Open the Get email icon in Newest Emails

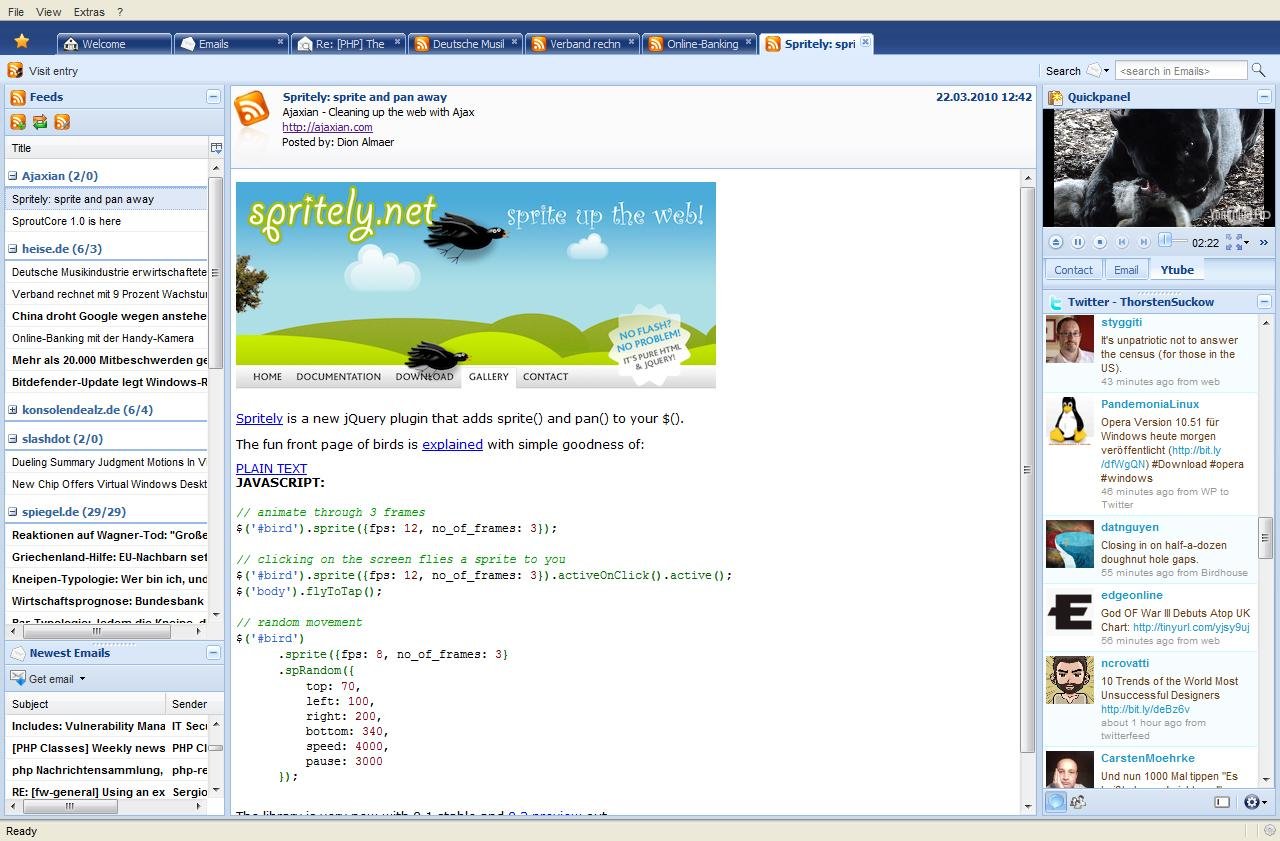(17, 678)
